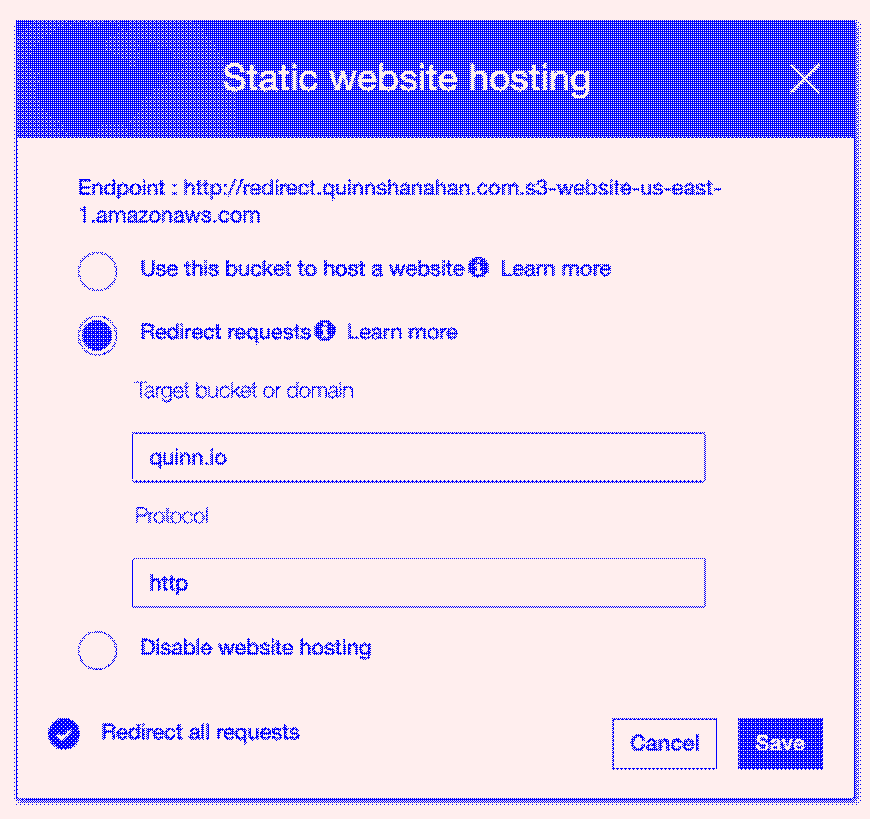The width and height of the screenshot is (870, 819).
Task: Click the Cancel button
Action: [x=664, y=743]
